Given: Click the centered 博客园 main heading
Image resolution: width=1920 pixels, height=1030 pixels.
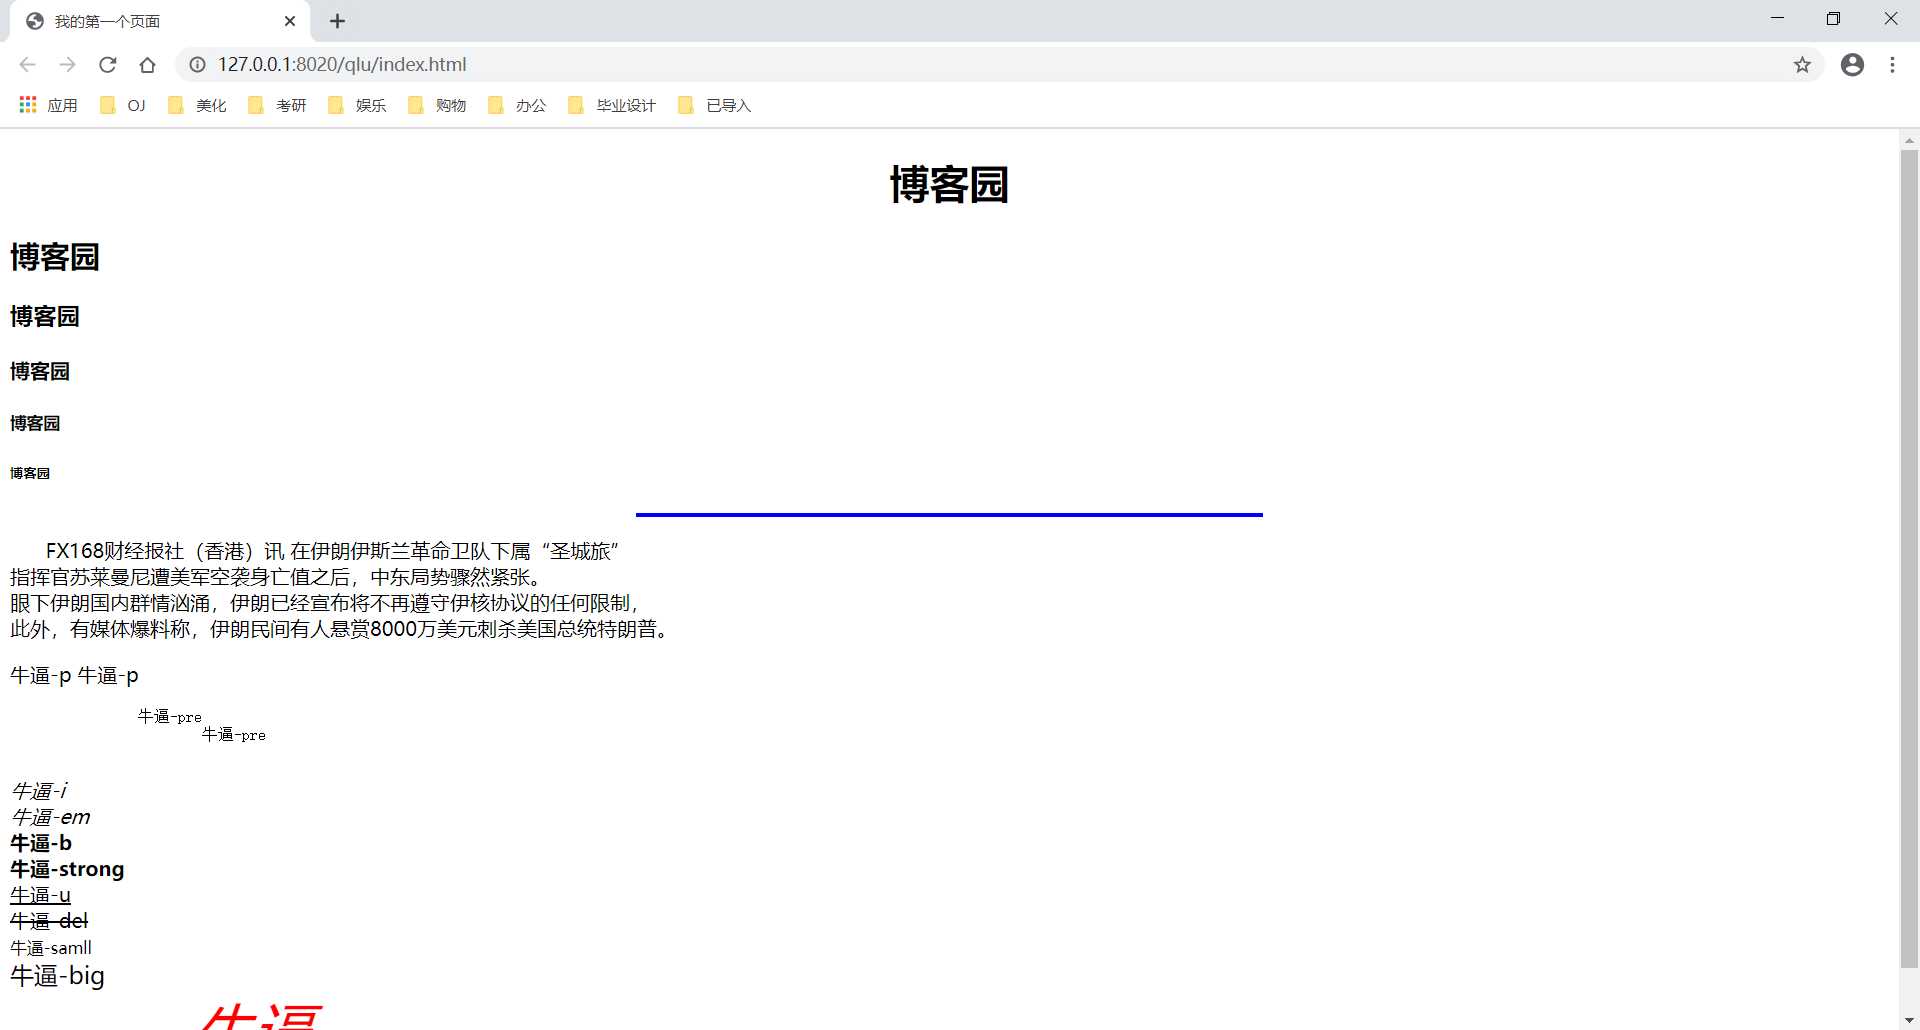Looking at the screenshot, I should coord(949,185).
